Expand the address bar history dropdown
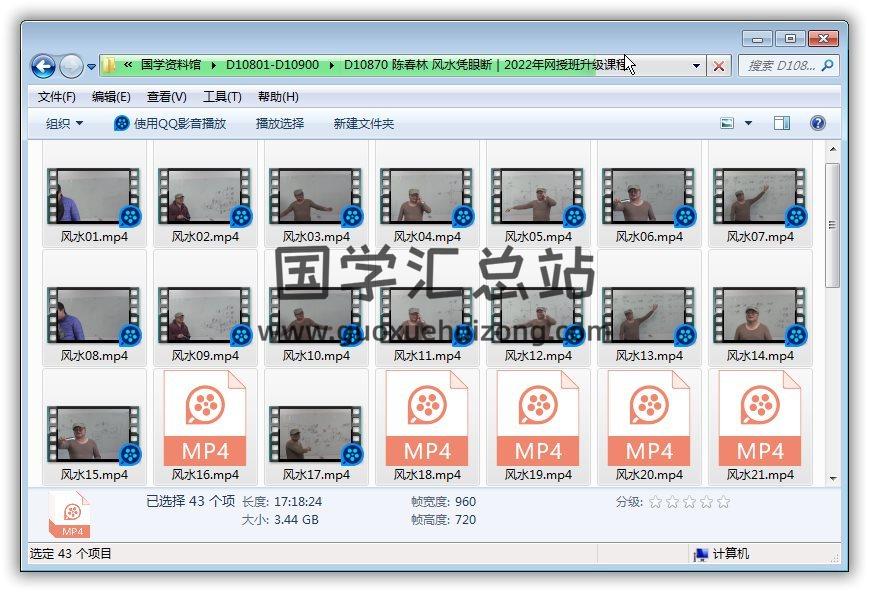The width and height of the screenshot is (869, 592). click(x=696, y=66)
